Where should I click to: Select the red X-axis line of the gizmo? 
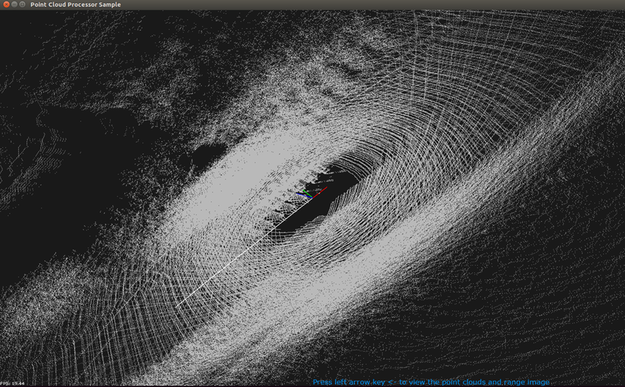[320, 192]
